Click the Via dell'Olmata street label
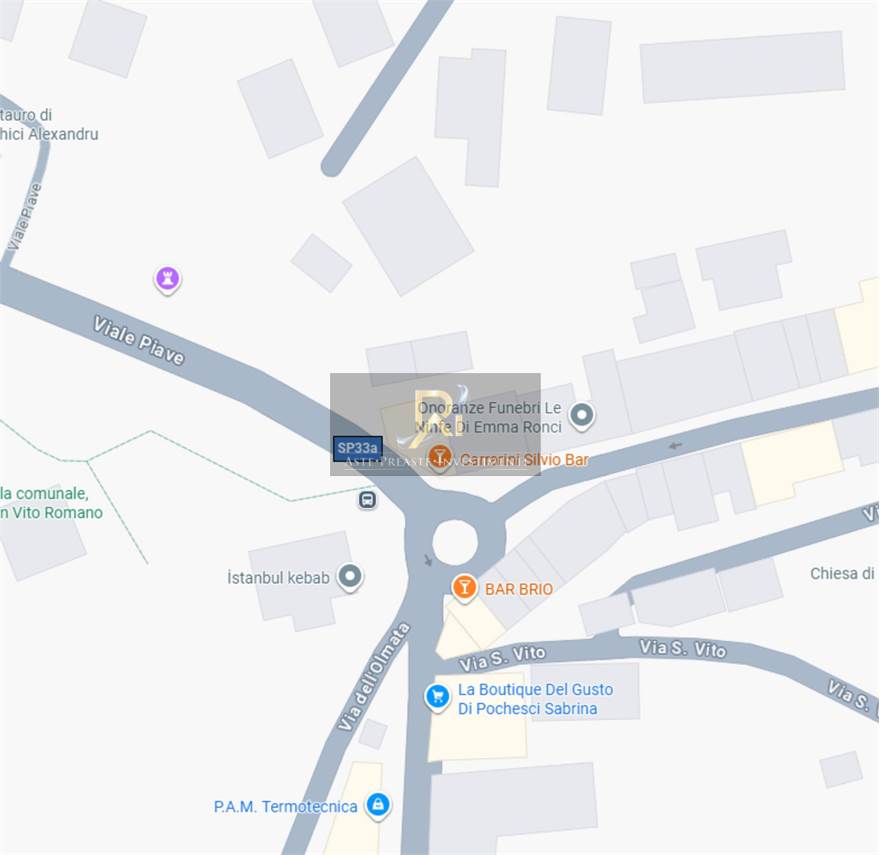880x855 pixels. coord(373,676)
